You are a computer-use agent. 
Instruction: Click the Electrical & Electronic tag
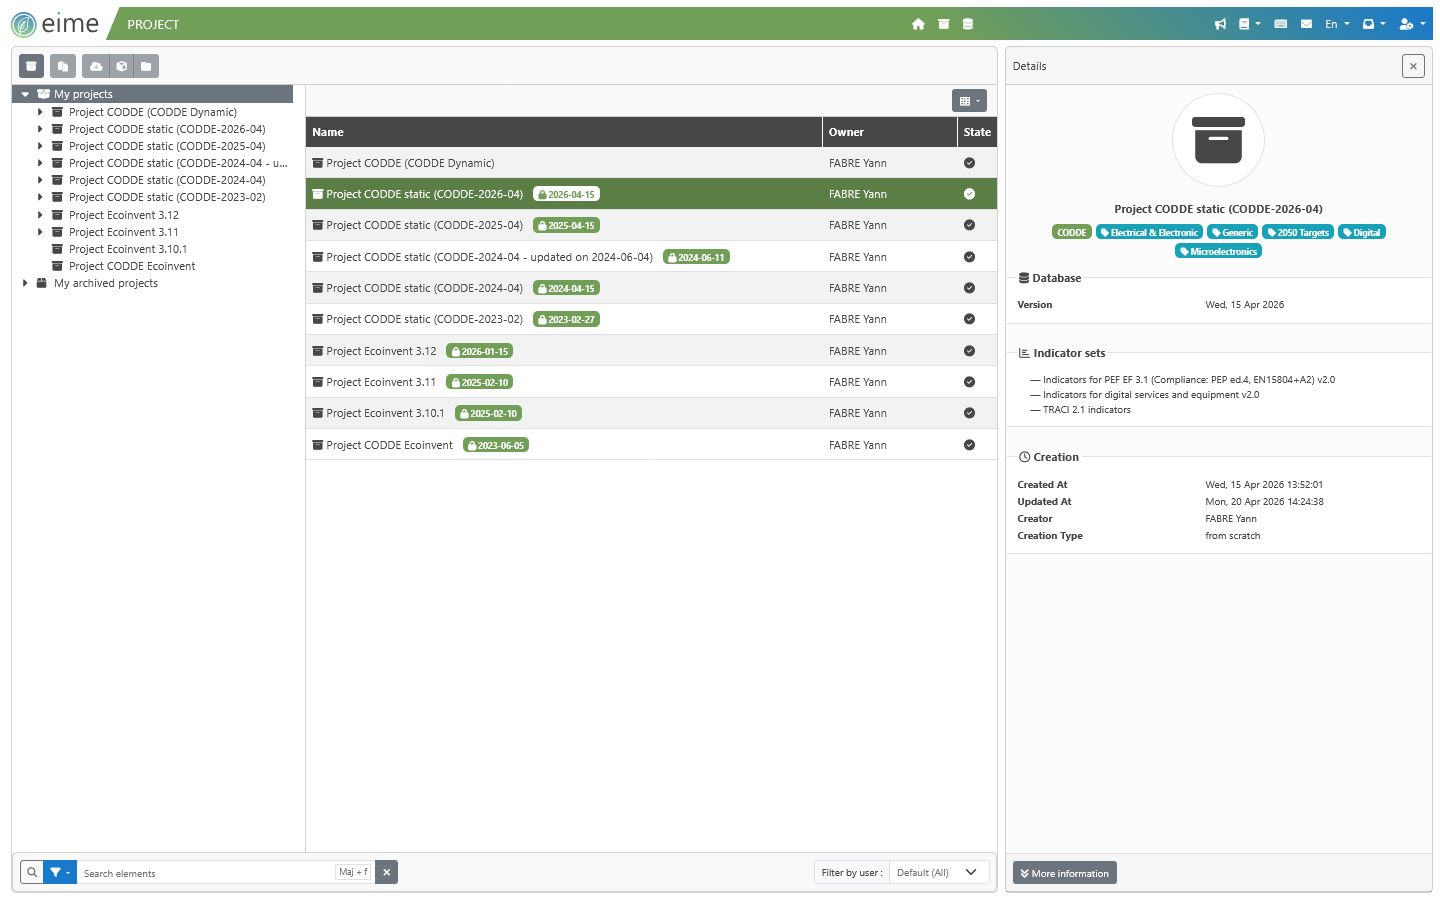click(1149, 232)
